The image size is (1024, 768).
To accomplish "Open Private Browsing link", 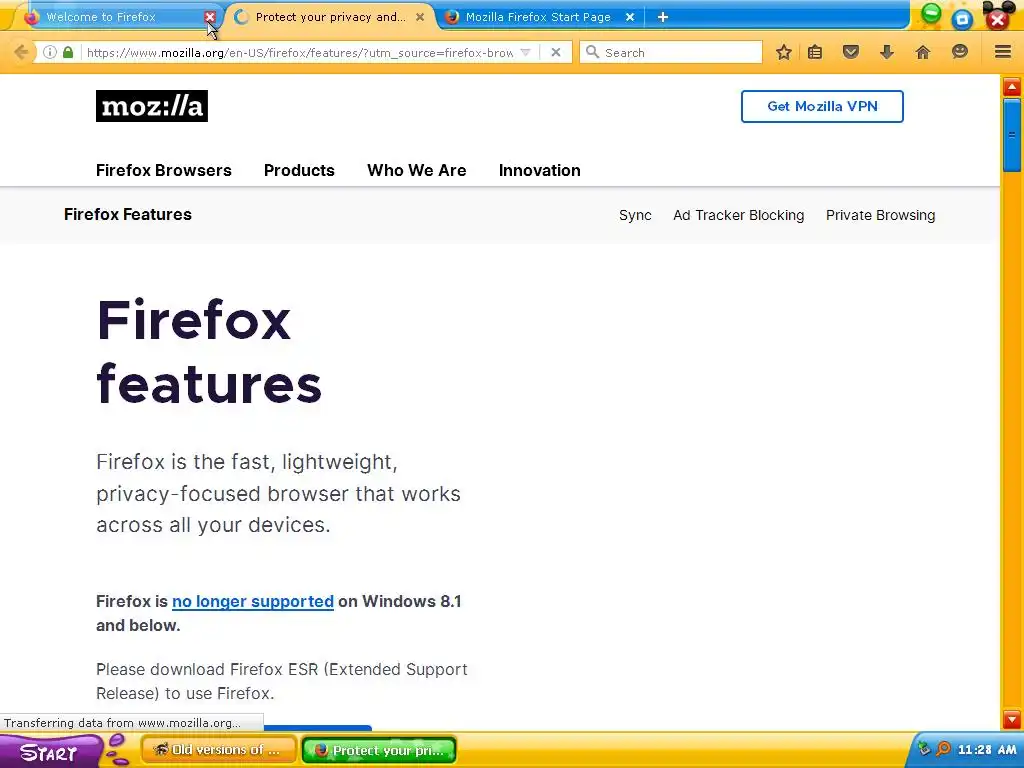I will click(x=880, y=215).
